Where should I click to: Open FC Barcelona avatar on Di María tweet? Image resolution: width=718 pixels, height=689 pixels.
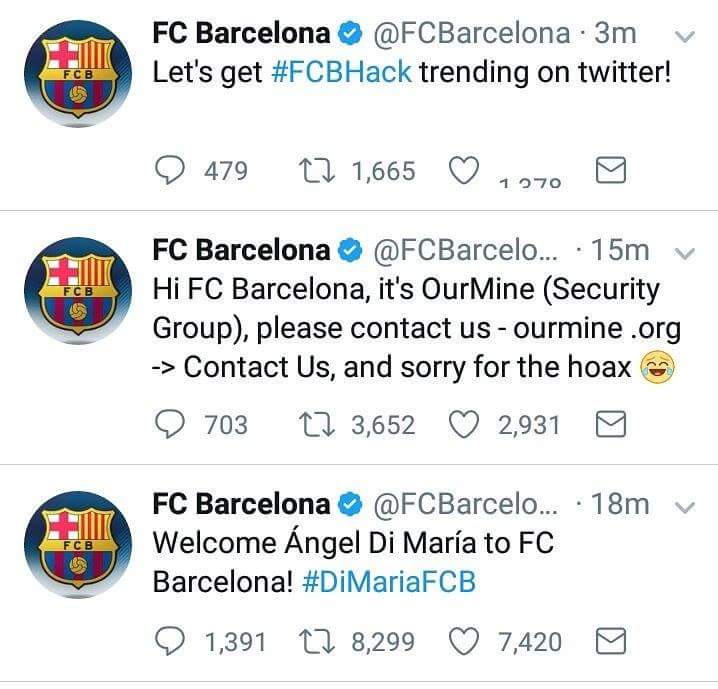(78, 544)
